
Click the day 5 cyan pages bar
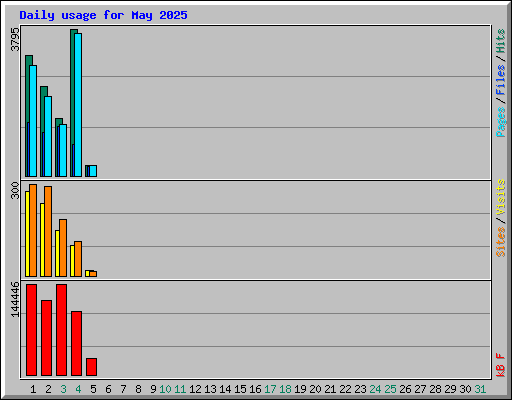click(93, 171)
